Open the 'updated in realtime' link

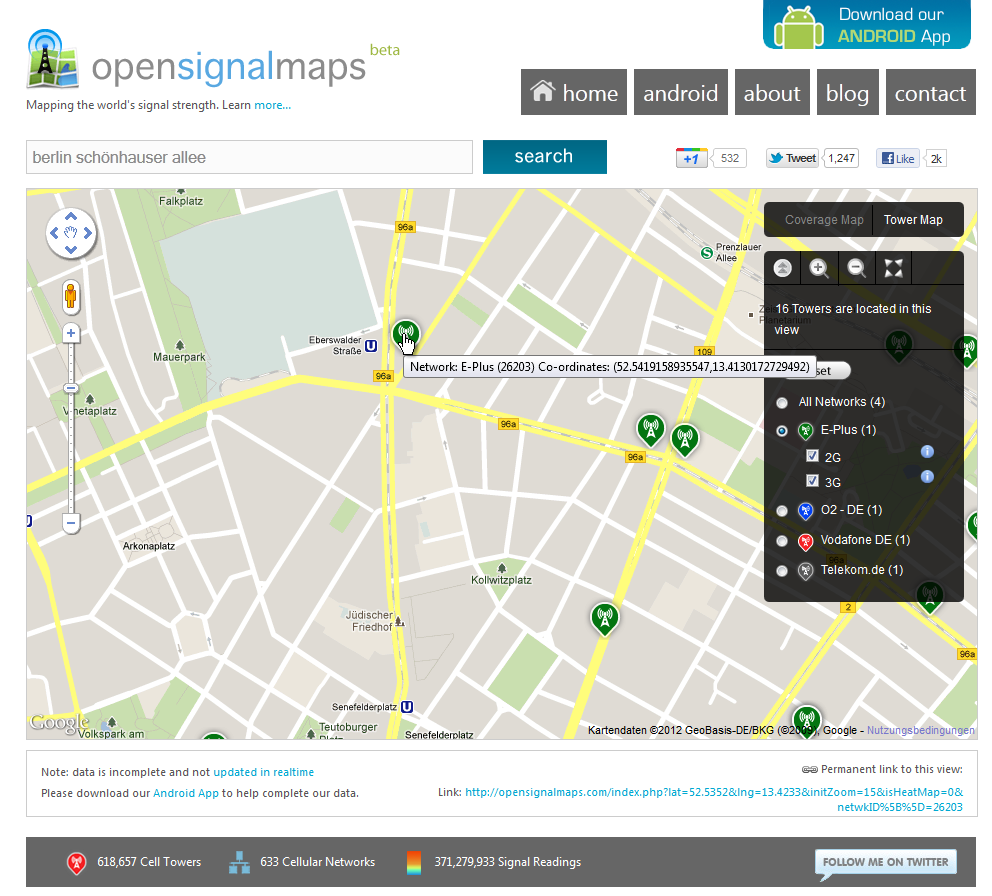coord(263,771)
